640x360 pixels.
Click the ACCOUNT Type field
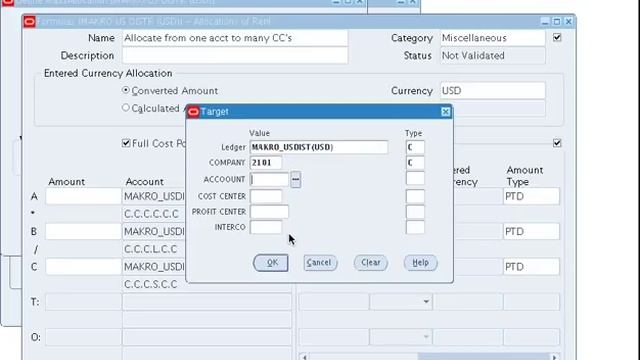pos(415,178)
